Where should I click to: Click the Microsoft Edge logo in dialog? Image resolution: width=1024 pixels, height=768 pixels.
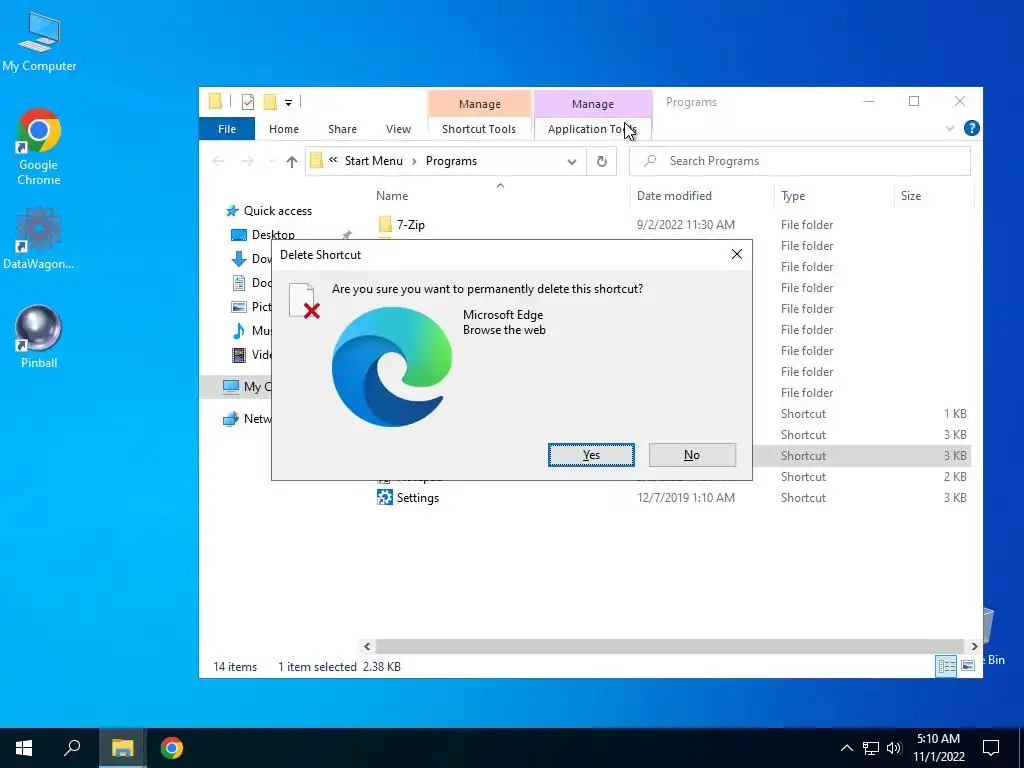coord(392,366)
